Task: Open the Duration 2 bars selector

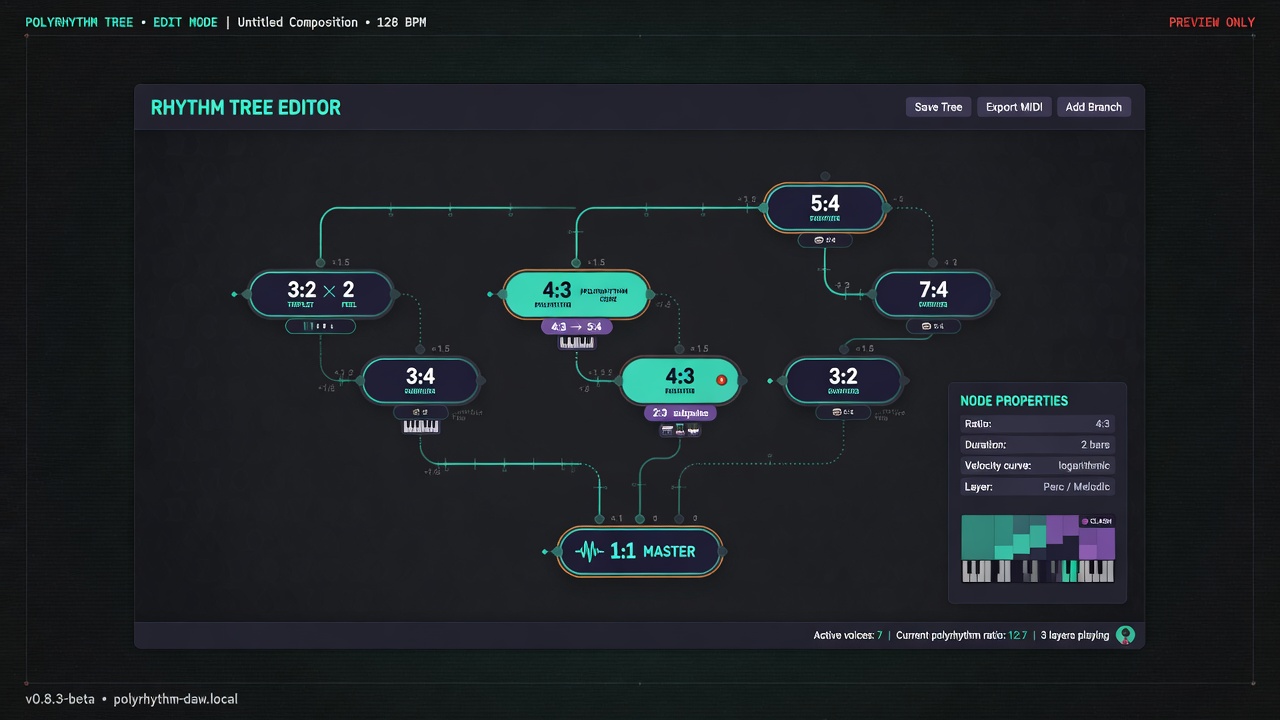Action: 1037,445
